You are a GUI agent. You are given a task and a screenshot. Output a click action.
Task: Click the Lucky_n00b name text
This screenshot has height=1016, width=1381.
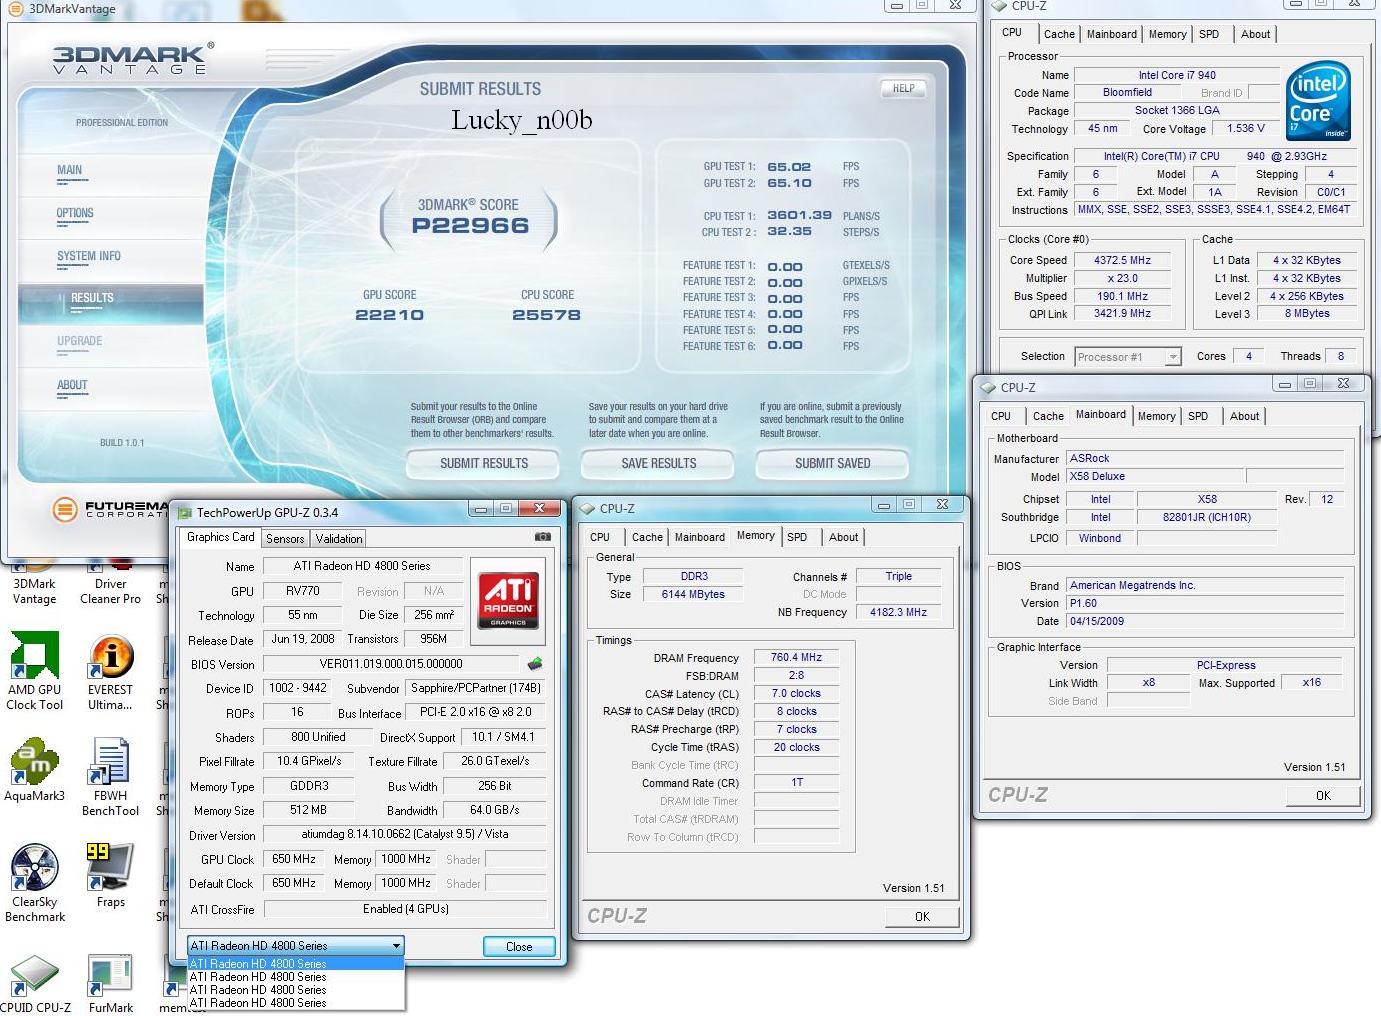coord(521,121)
